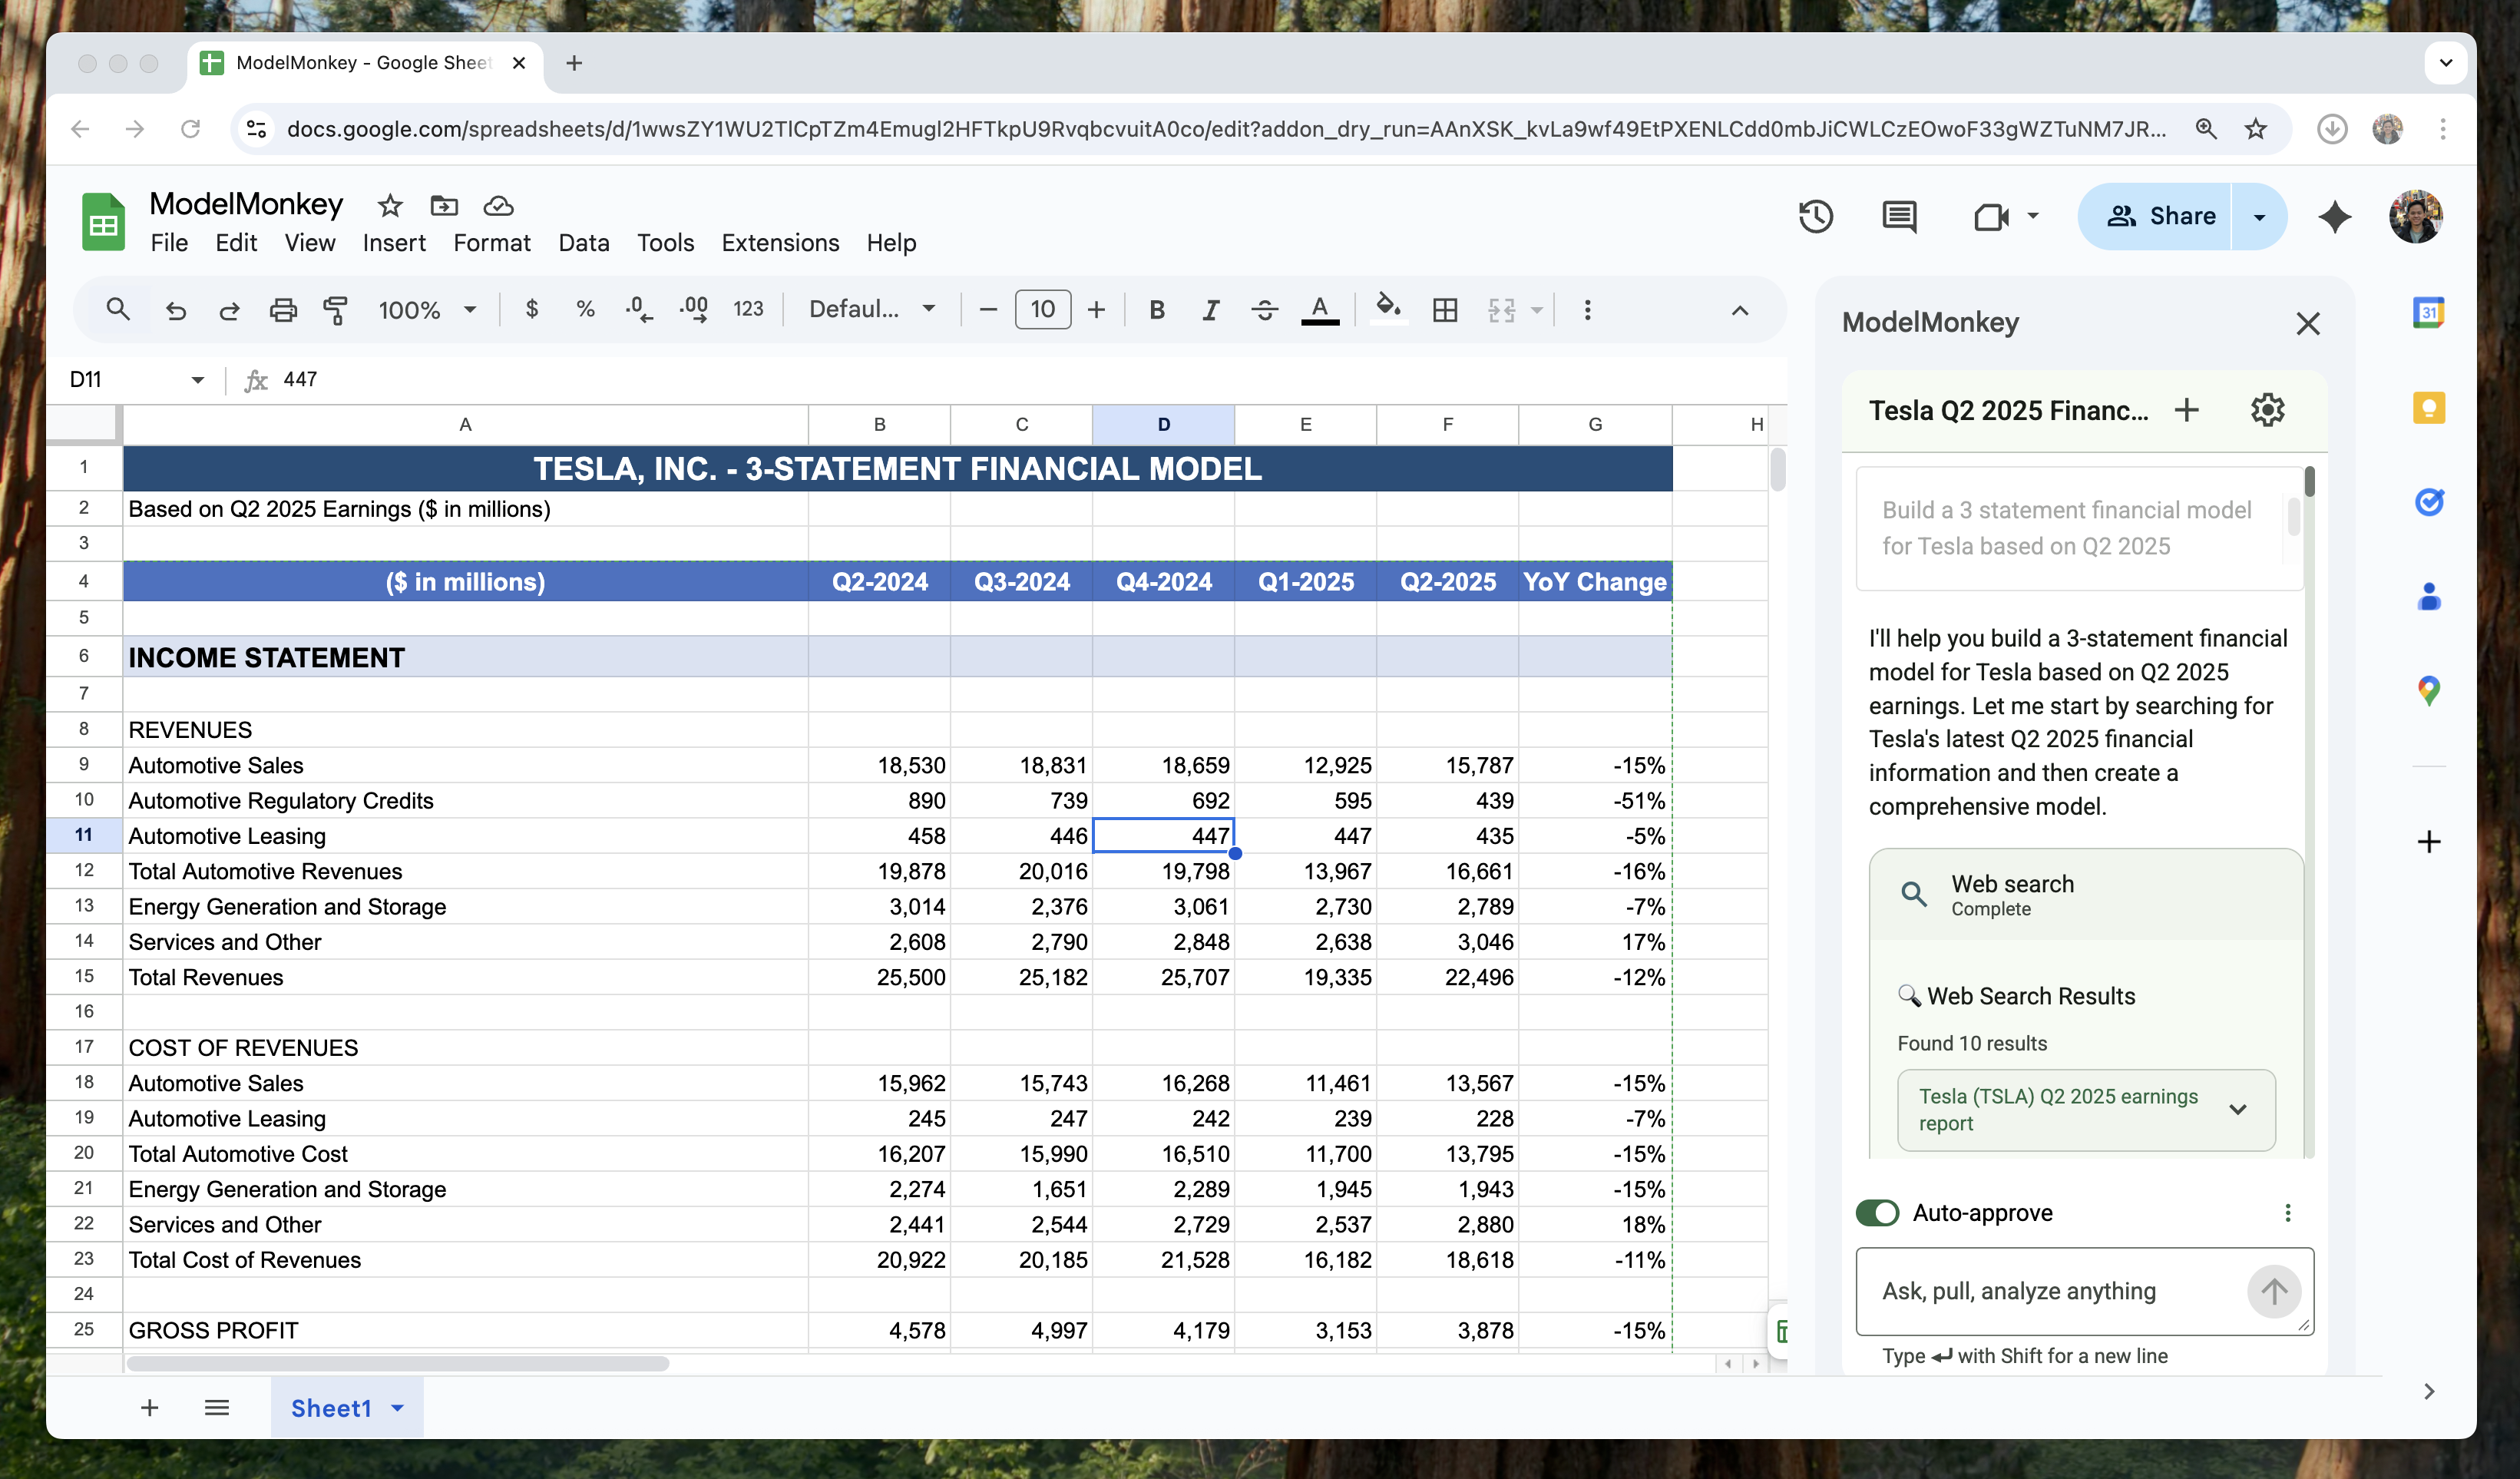This screenshot has width=2520, height=1479.
Task: Open the Extensions menu
Action: (780, 243)
